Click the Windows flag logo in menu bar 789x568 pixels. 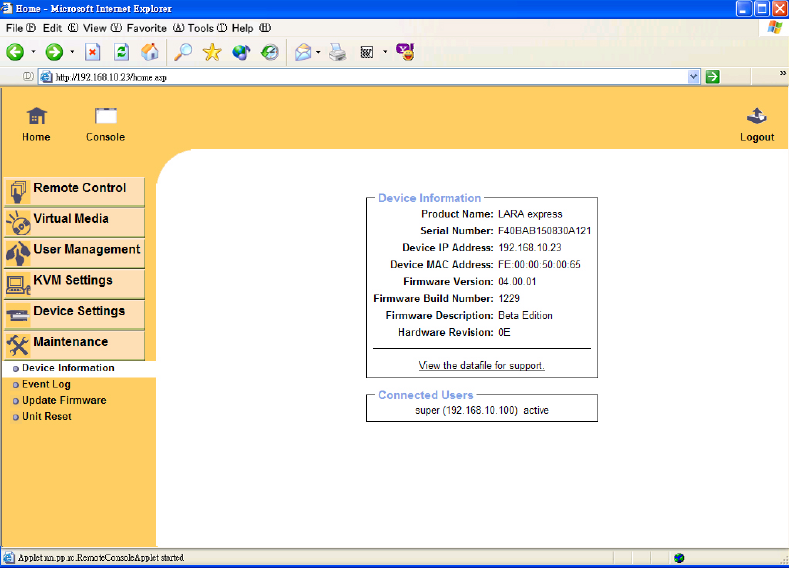pyautogui.click(x=775, y=28)
